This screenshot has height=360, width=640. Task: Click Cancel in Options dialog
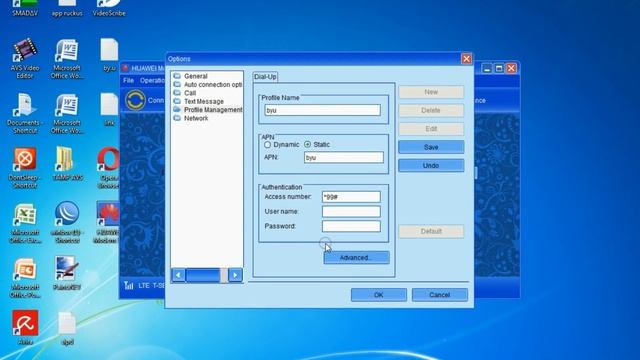tap(440, 295)
